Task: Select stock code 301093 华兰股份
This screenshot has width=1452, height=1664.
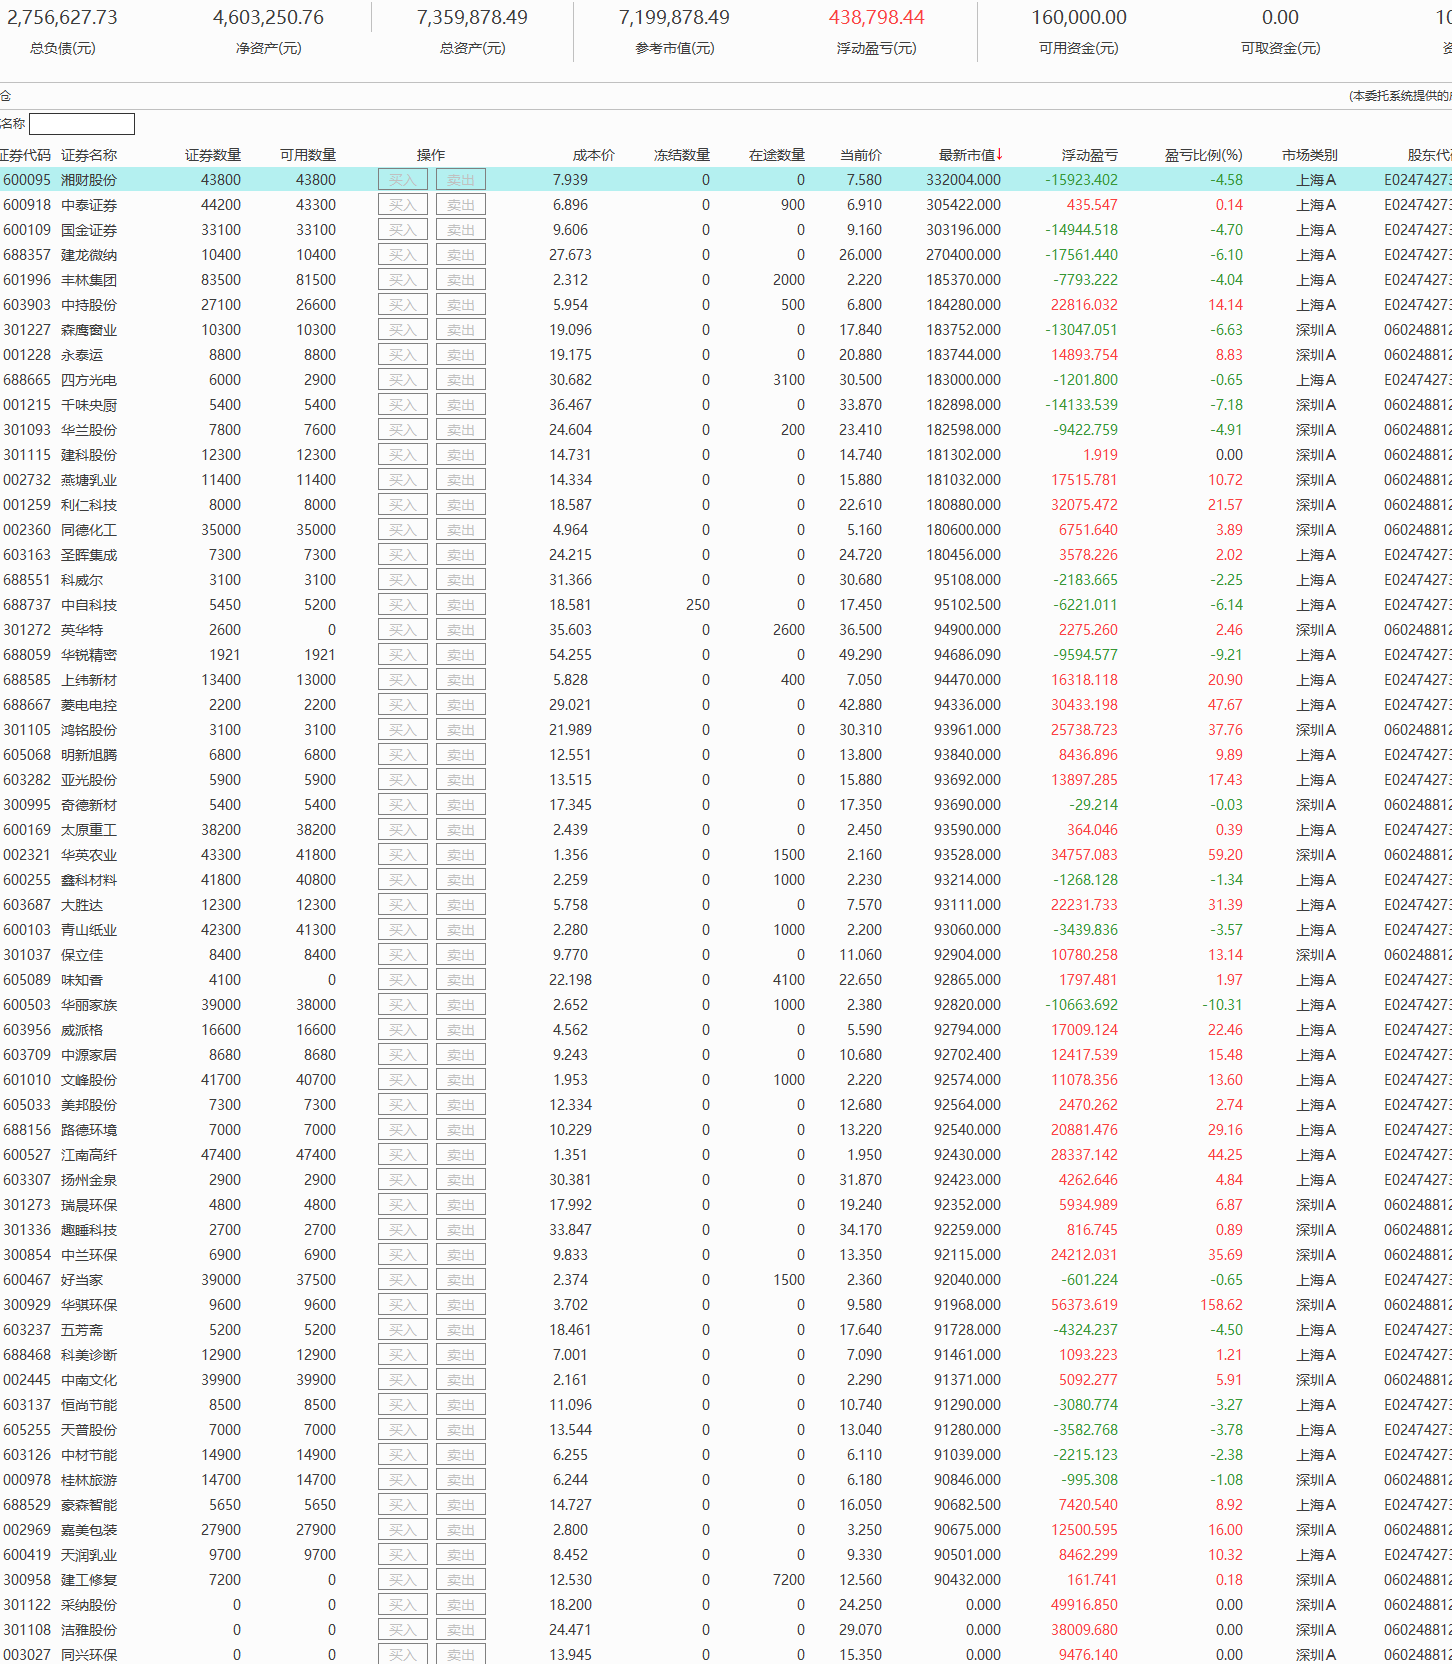Action: (27, 430)
